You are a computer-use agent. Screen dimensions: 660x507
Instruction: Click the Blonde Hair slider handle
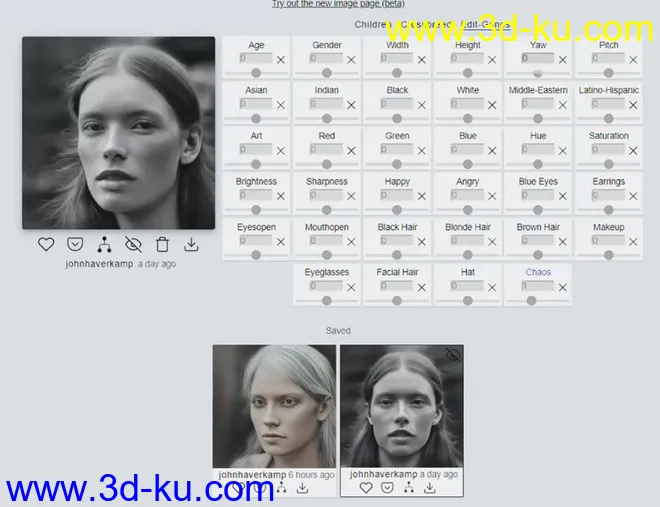(x=468, y=255)
